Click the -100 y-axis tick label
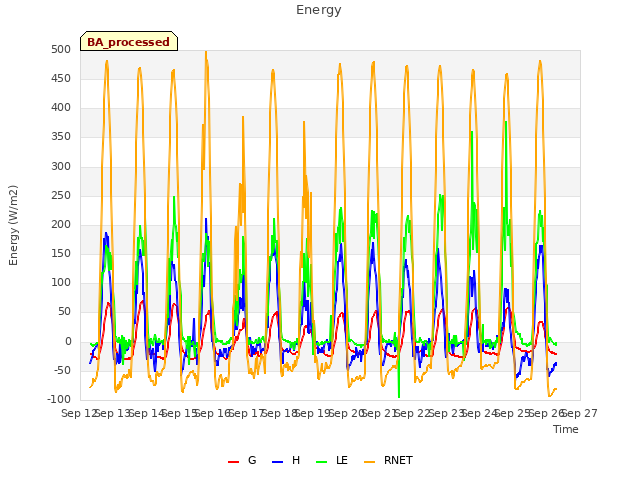Viewport: 640px width, 480px height. click(x=59, y=400)
